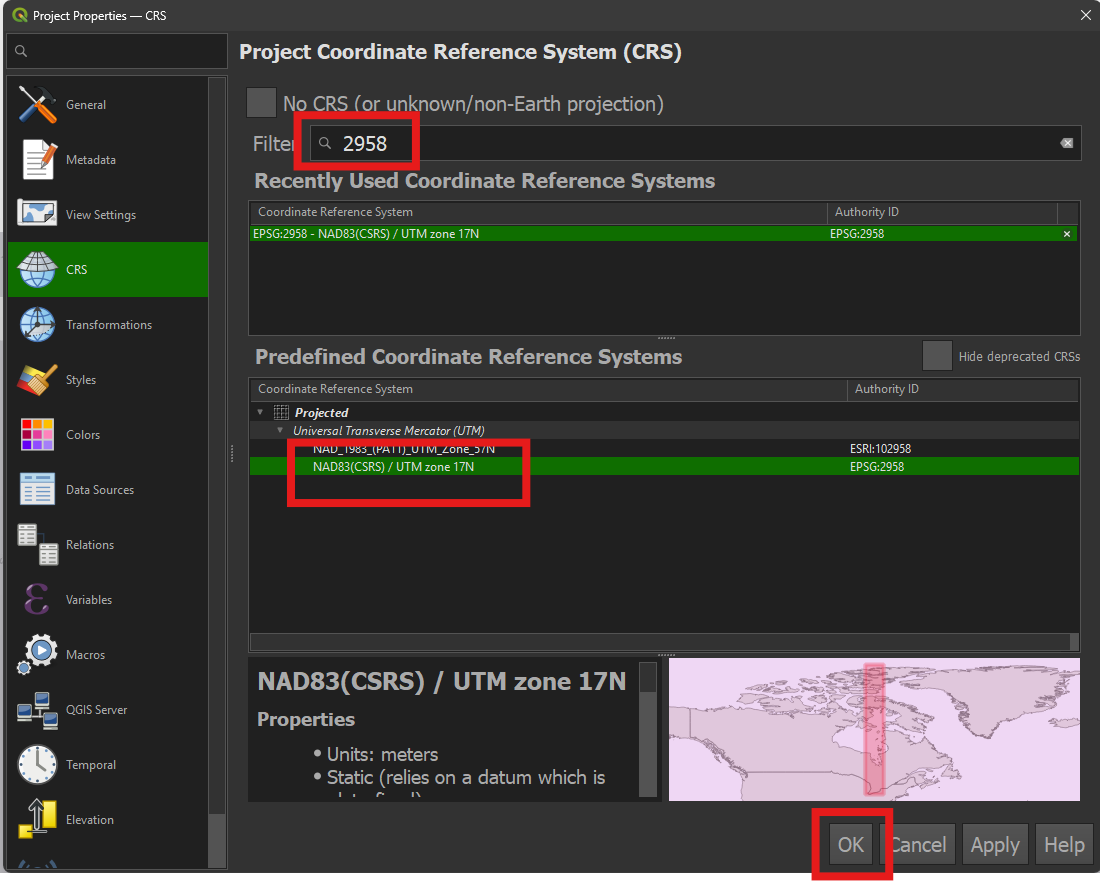Open the Variables tab label
The height and width of the screenshot is (881, 1100).
click(x=89, y=600)
